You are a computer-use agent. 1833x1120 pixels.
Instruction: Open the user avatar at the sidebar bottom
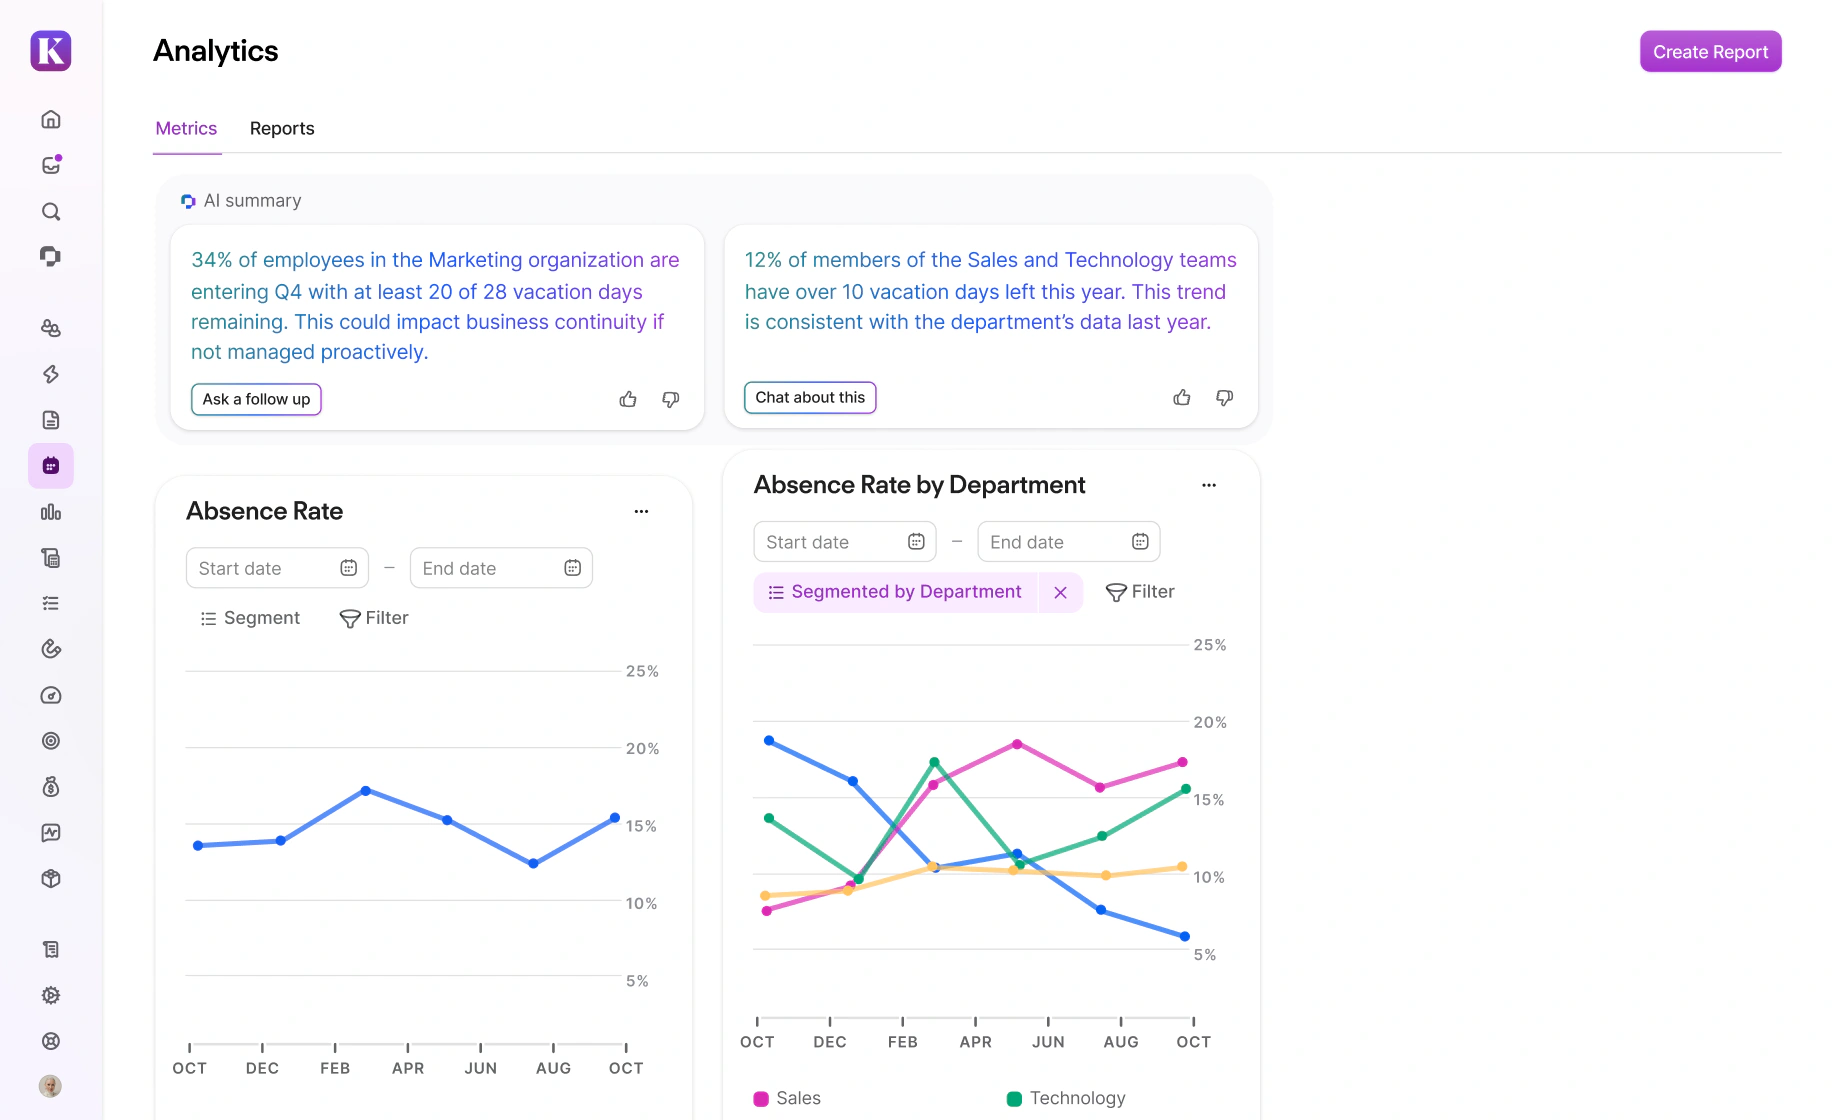[50, 1086]
